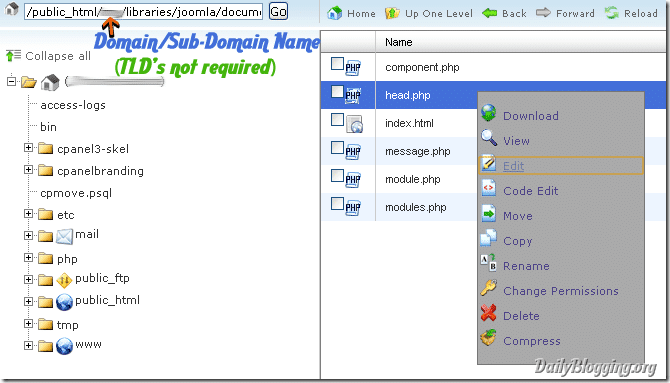Select the modules.php file name

point(416,207)
